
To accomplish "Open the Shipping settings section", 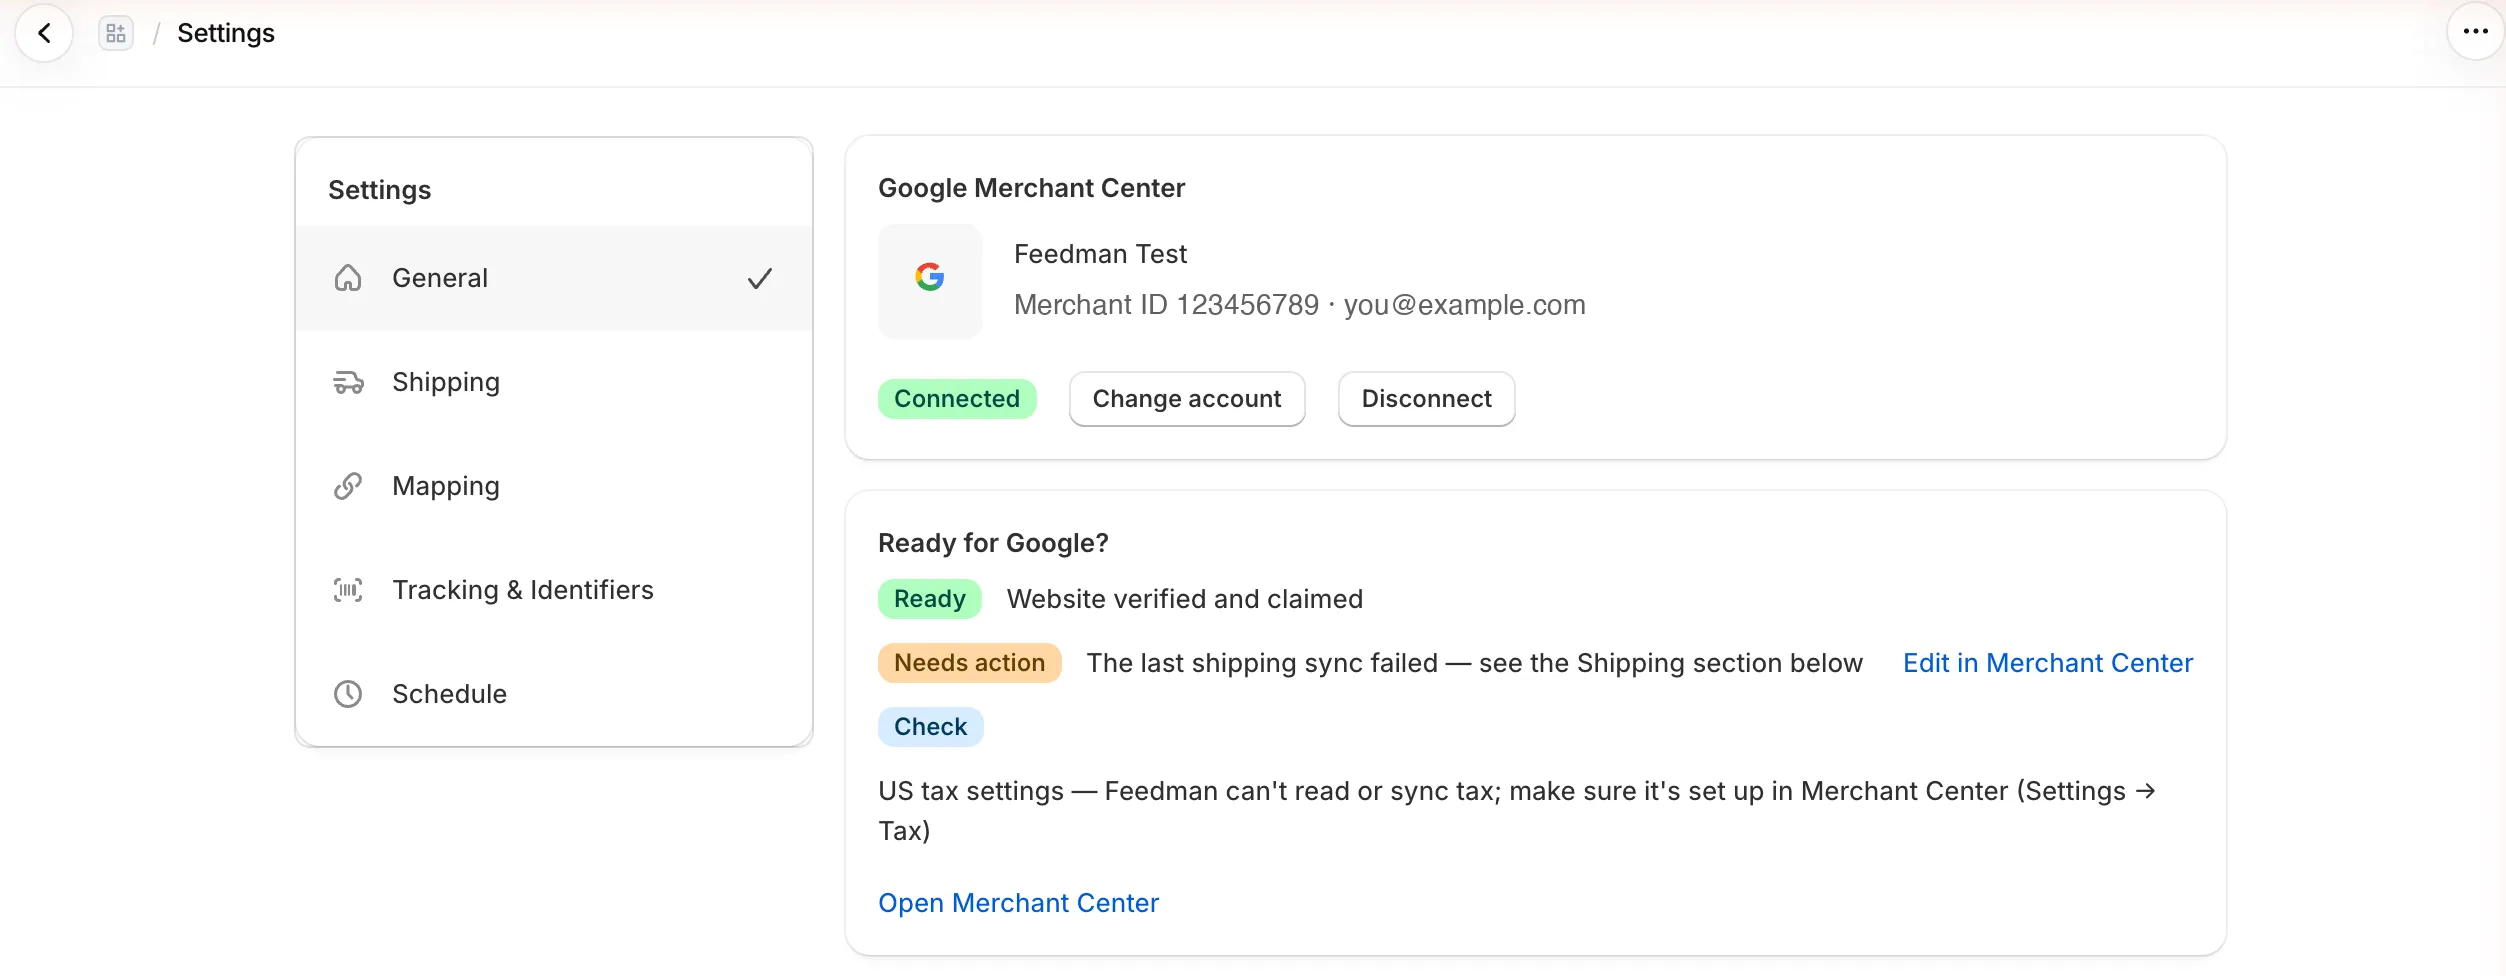I will tap(554, 382).
